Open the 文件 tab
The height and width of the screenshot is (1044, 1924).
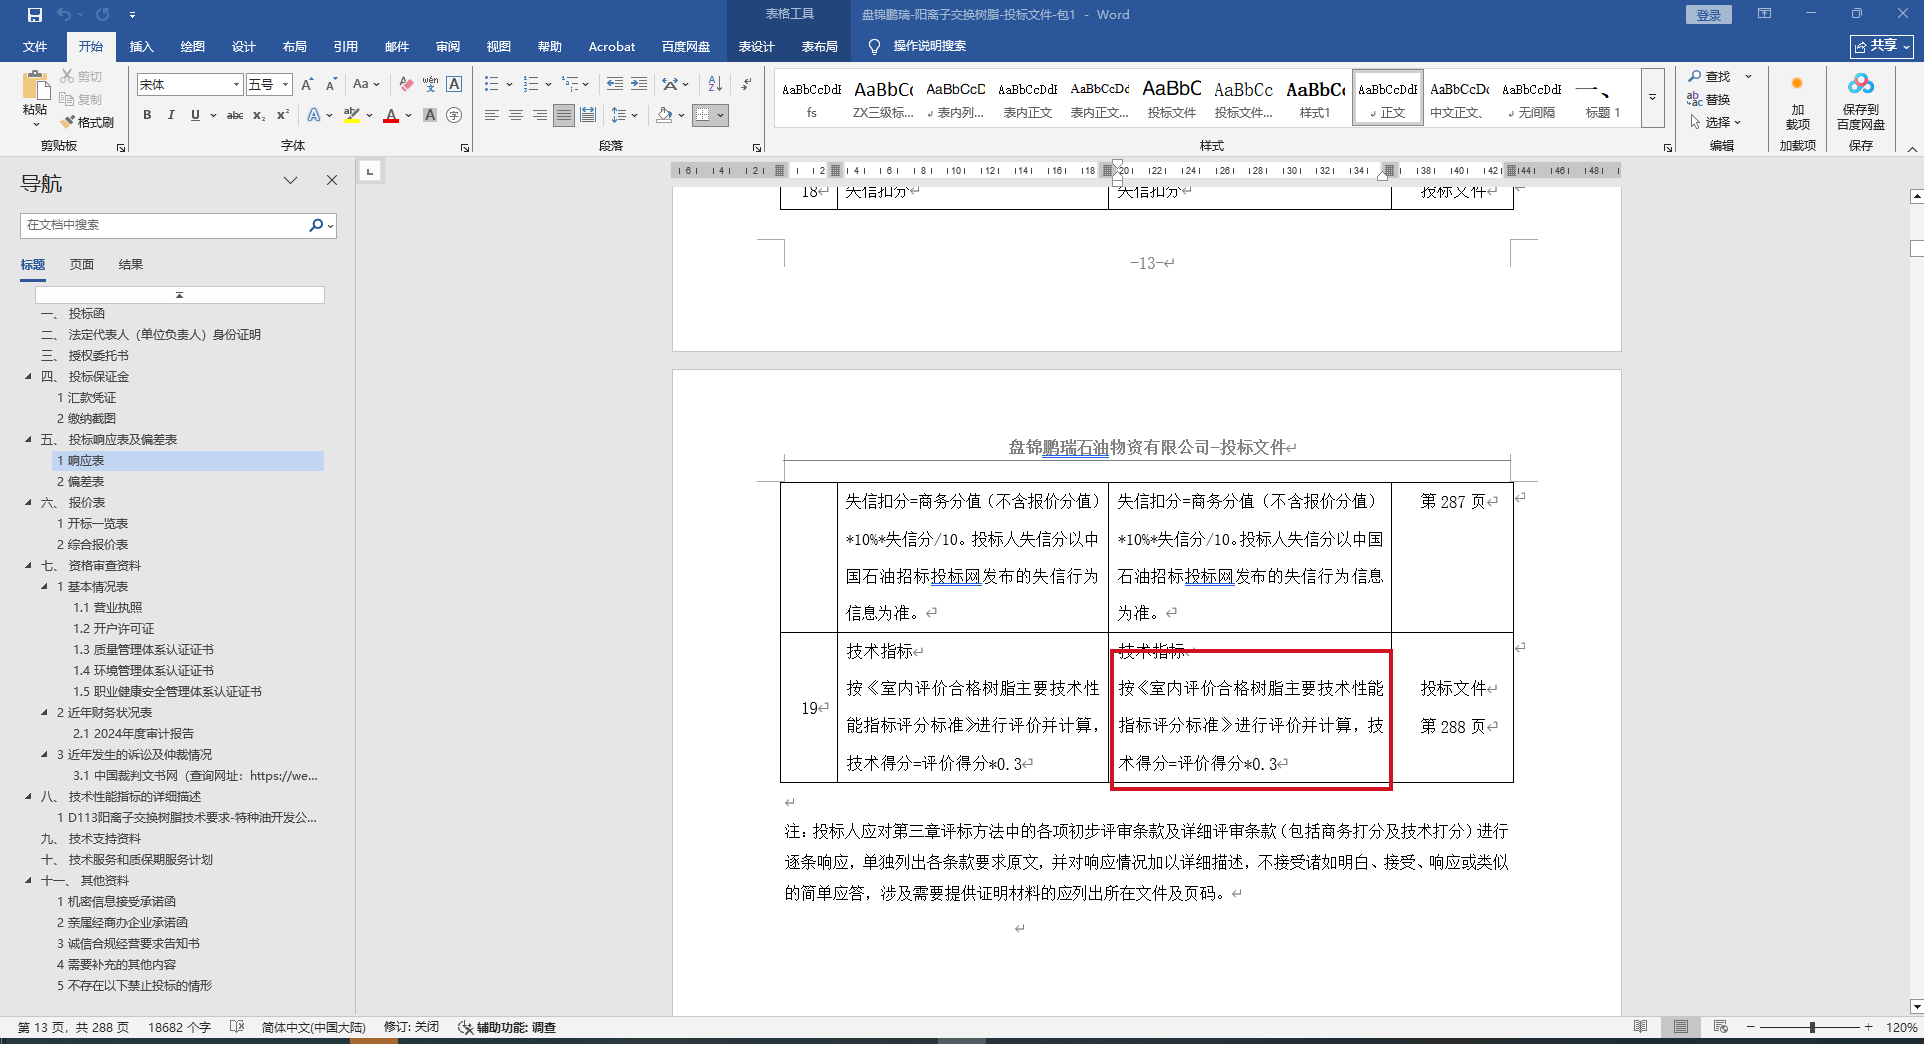(x=35, y=46)
